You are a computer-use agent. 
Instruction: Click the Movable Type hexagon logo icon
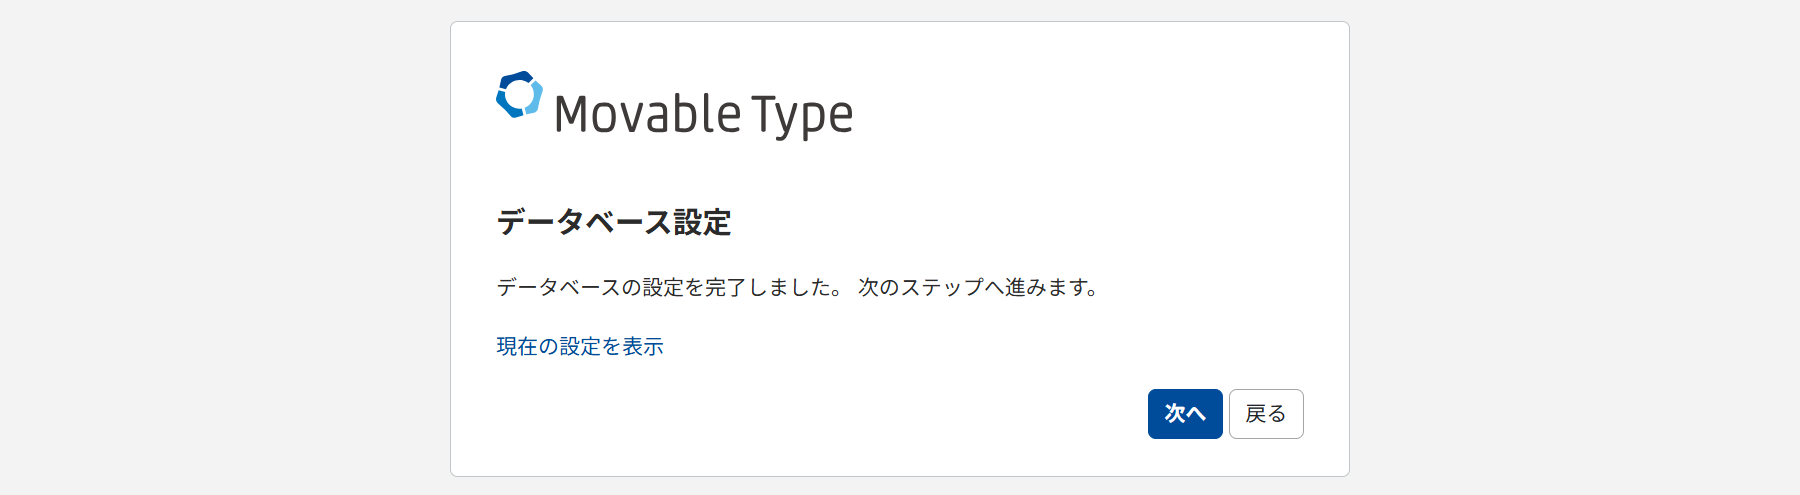[519, 95]
